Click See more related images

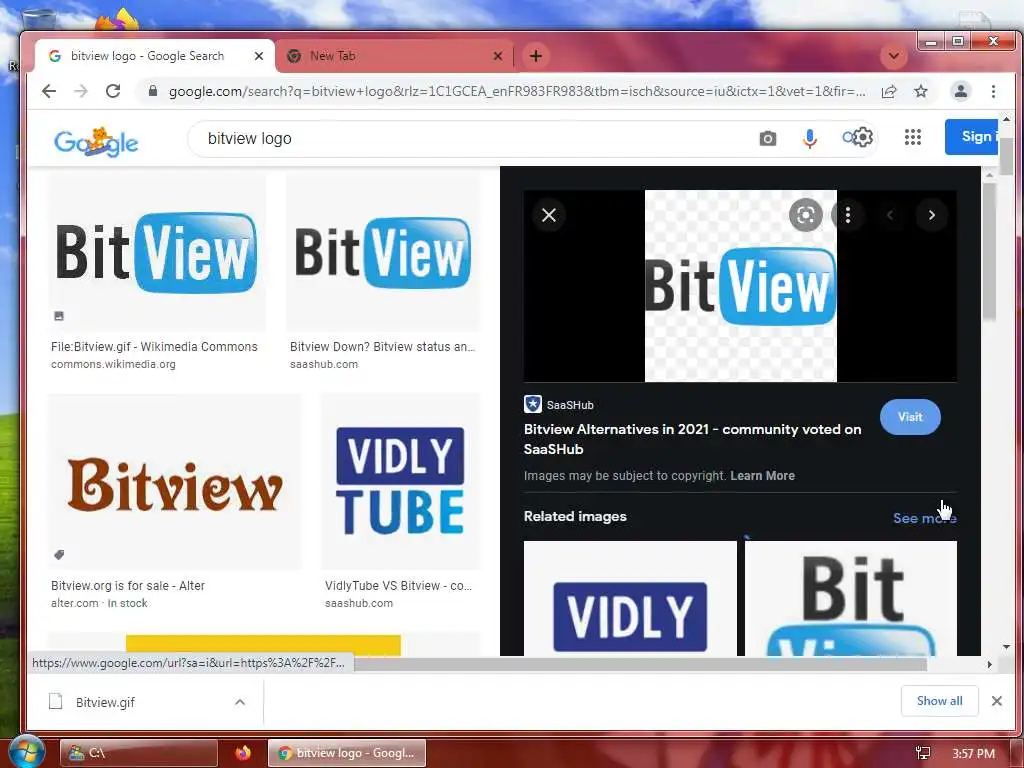click(925, 518)
